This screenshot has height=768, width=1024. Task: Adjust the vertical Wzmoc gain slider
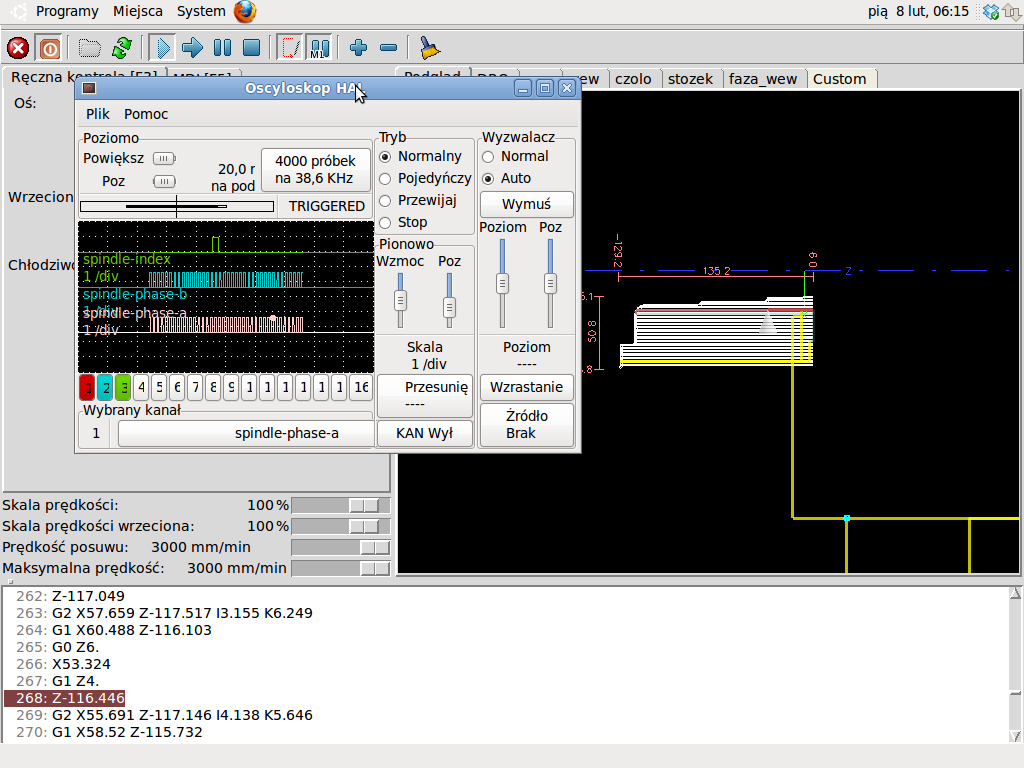click(x=400, y=300)
